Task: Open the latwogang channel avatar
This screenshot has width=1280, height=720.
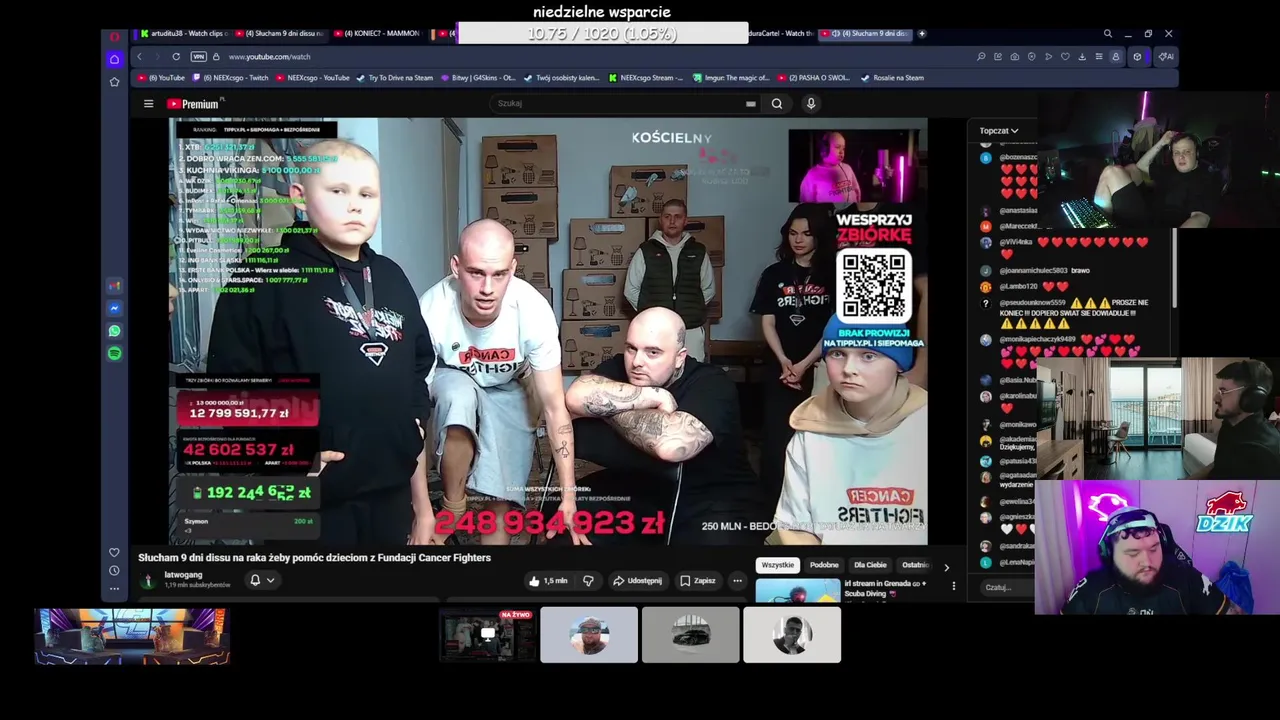Action: tap(148, 580)
